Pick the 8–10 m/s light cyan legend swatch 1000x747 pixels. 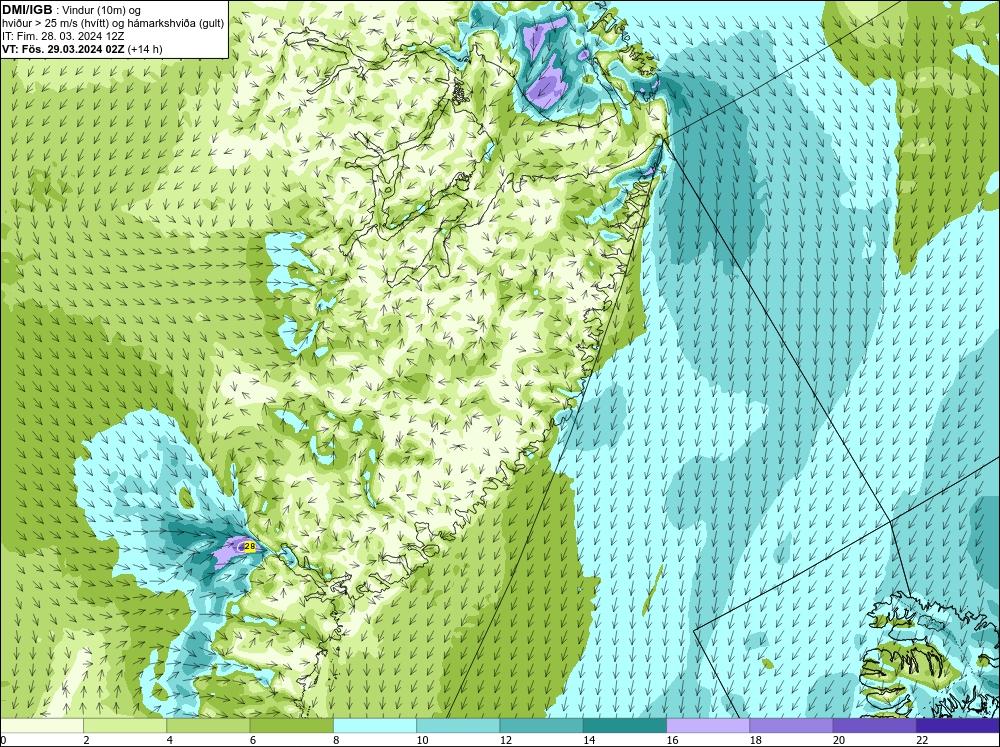pyautogui.click(x=375, y=725)
